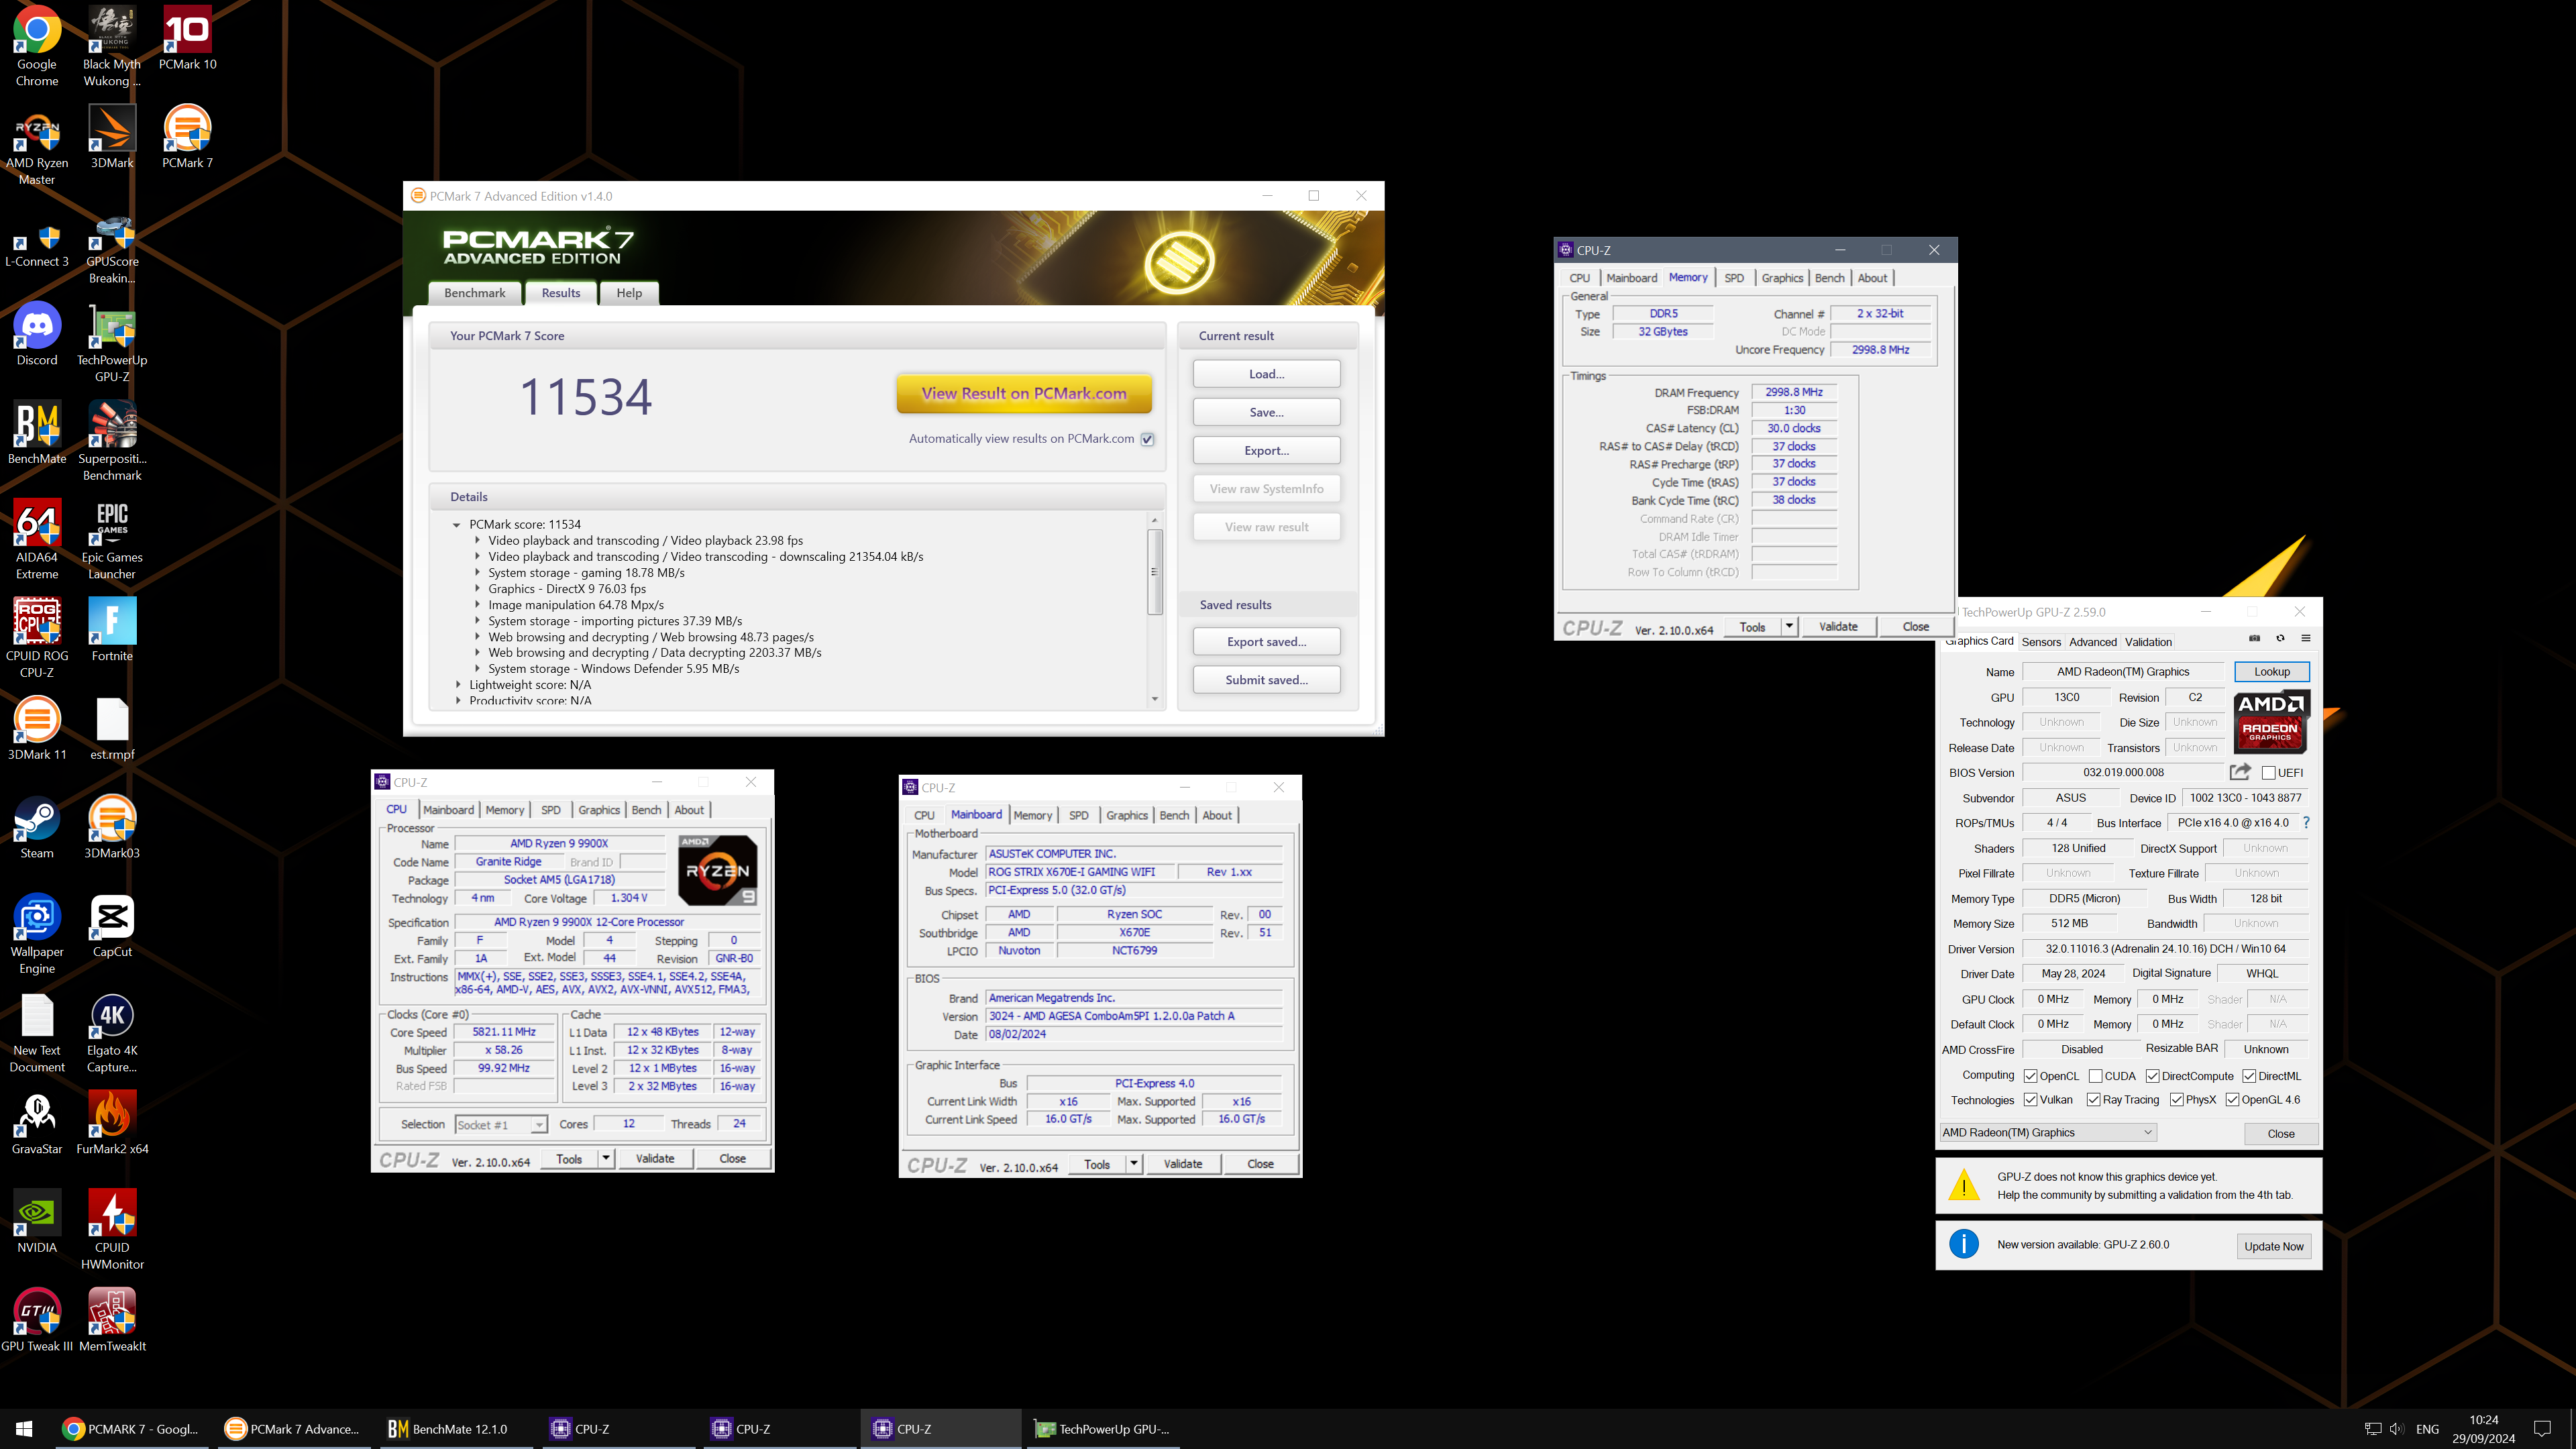
Task: Open Epic Games Launcher icon
Action: pyautogui.click(x=112, y=539)
